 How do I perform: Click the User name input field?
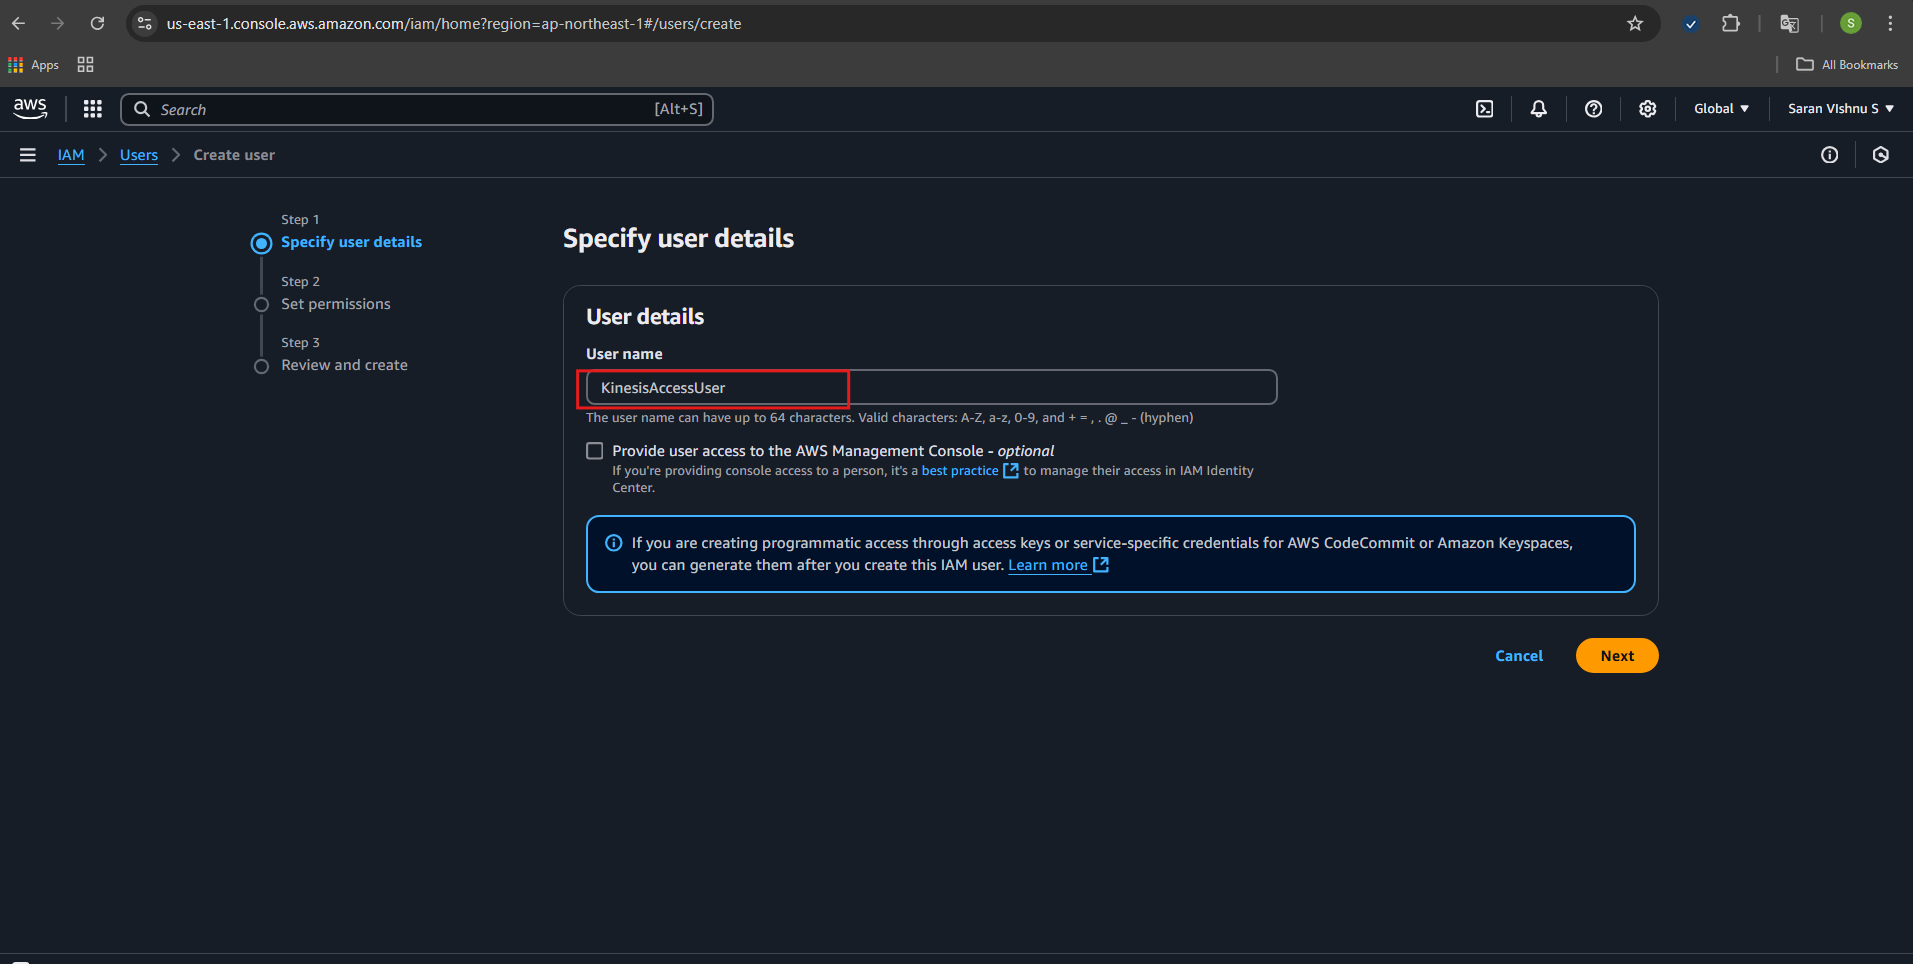coord(930,388)
